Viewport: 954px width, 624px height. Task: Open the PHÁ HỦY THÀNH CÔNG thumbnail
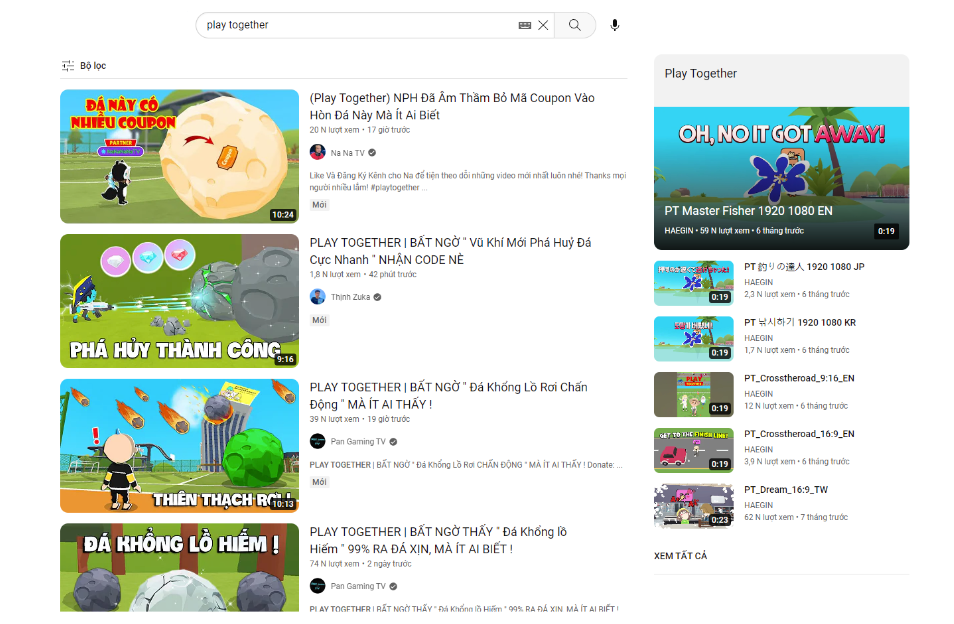(179, 301)
